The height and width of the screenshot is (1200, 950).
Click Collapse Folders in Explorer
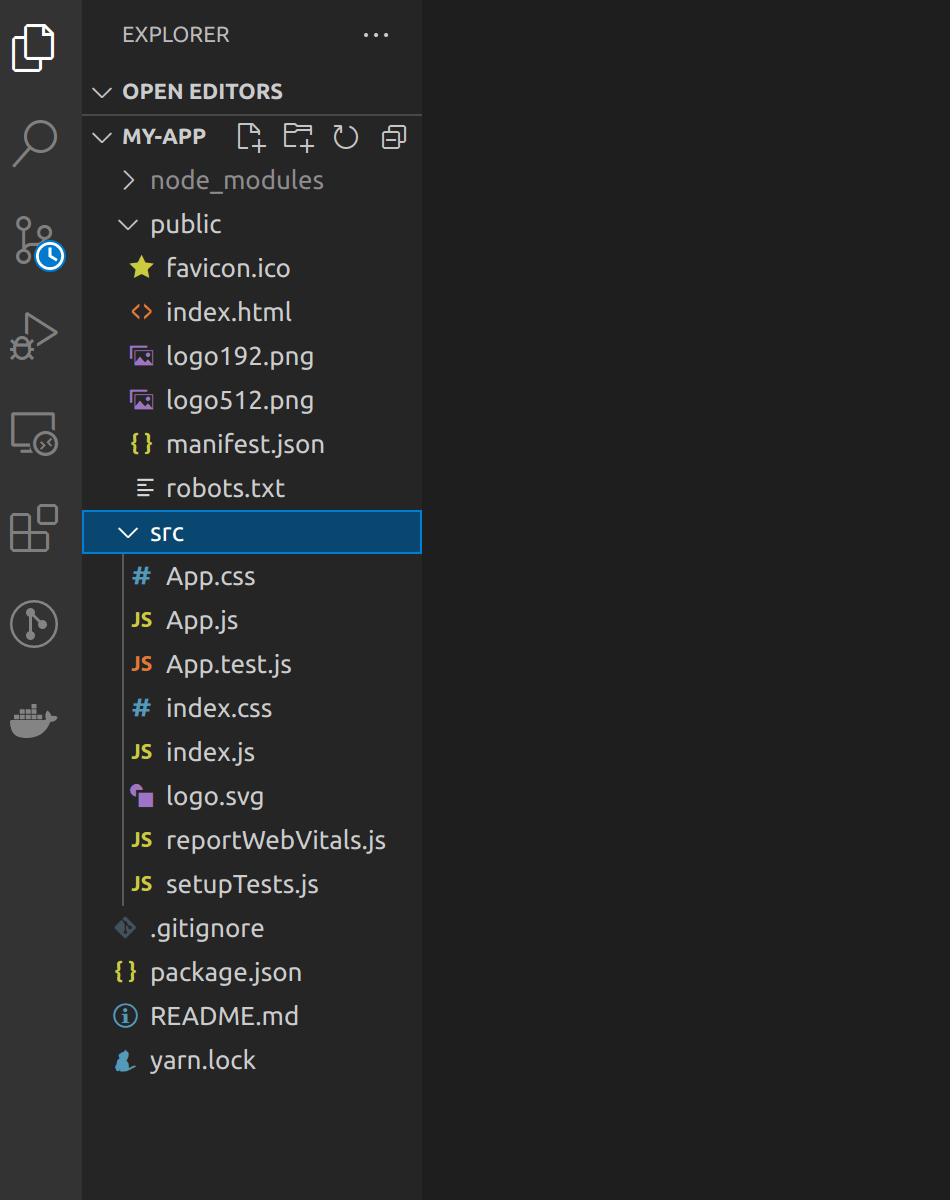(393, 137)
